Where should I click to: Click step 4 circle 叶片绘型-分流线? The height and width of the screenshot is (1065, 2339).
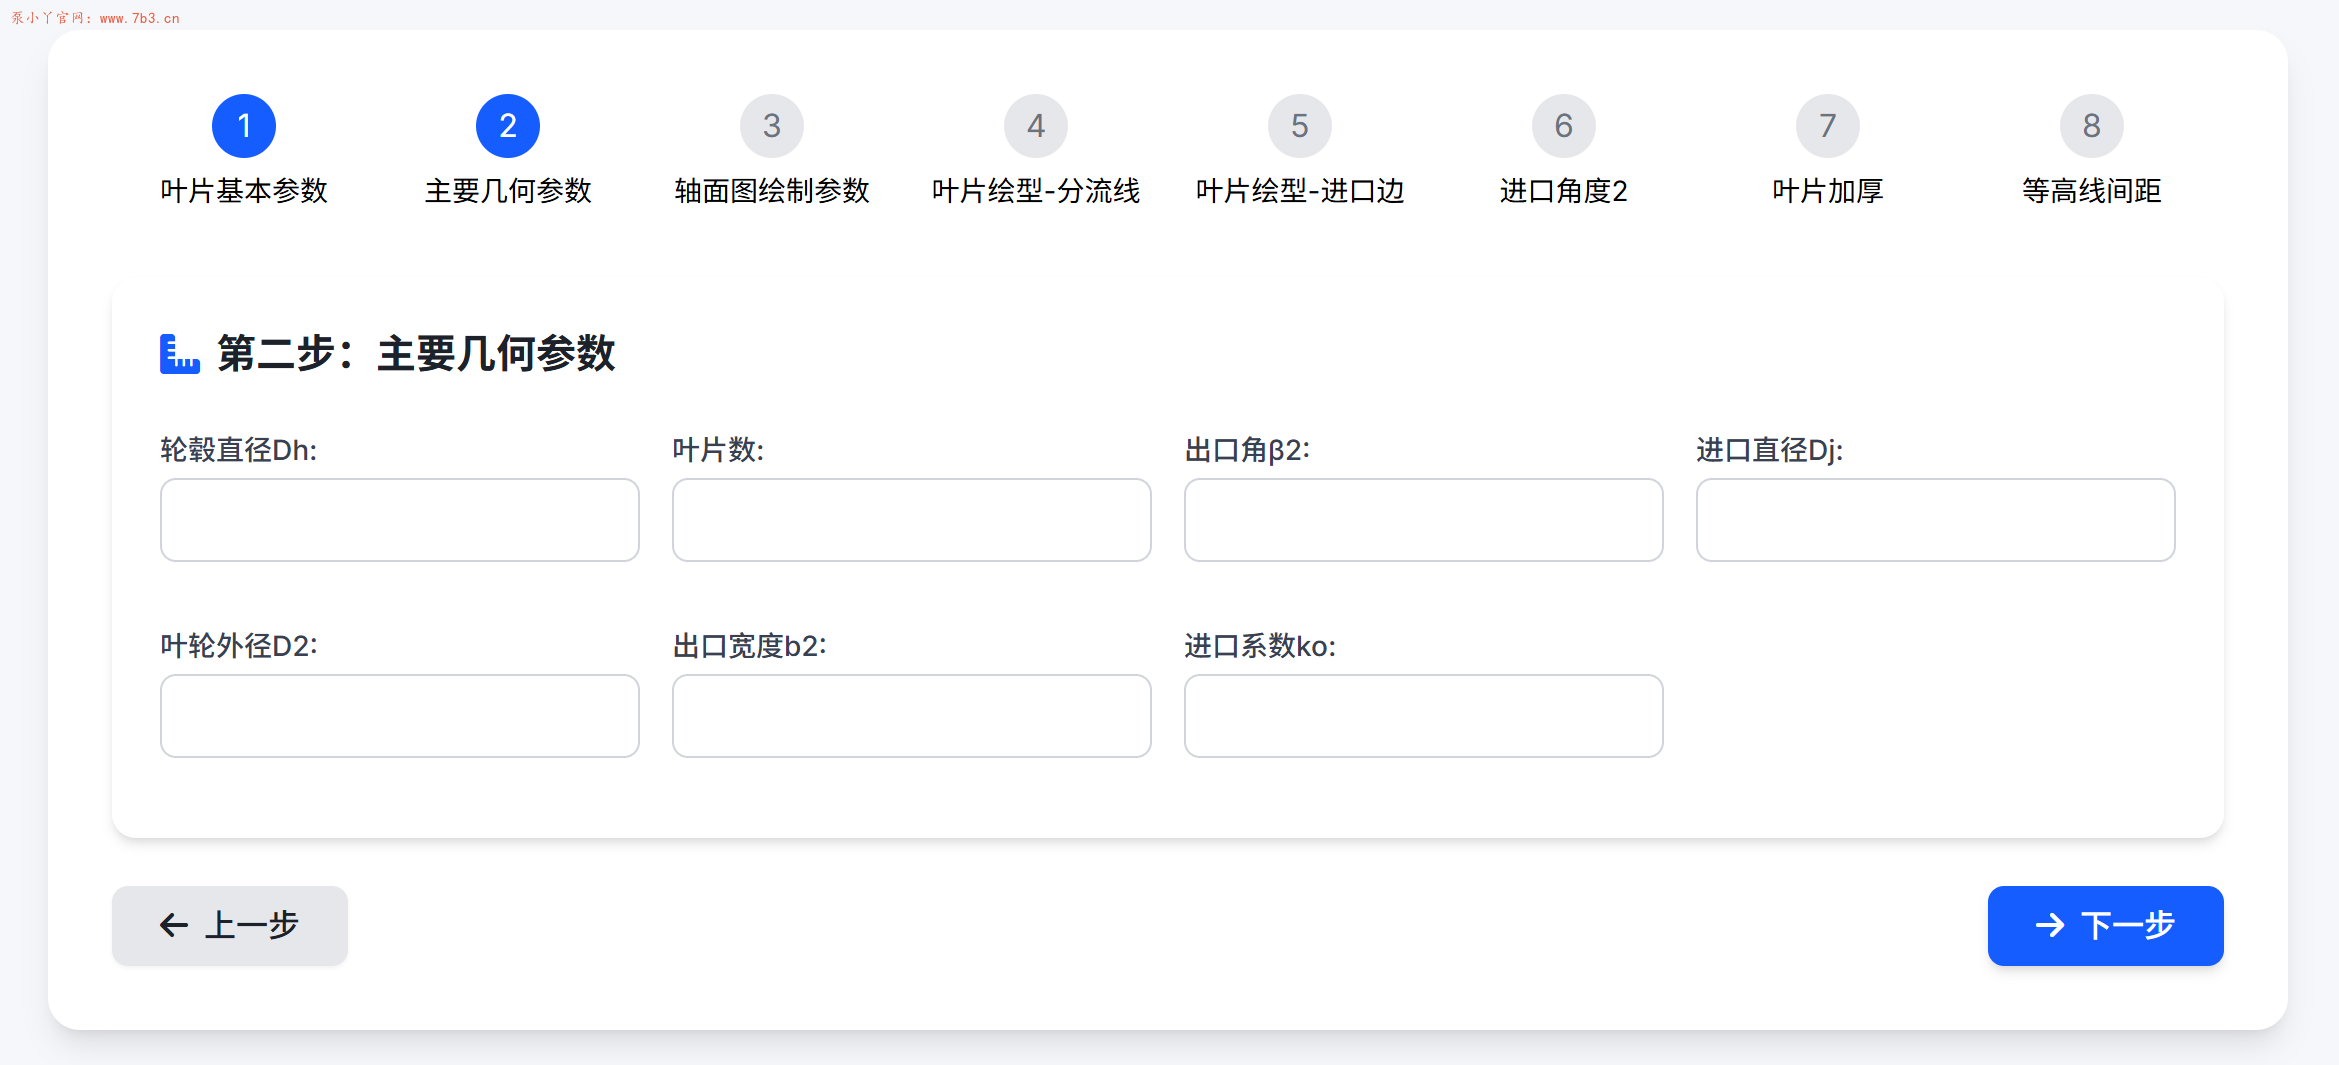1036,126
